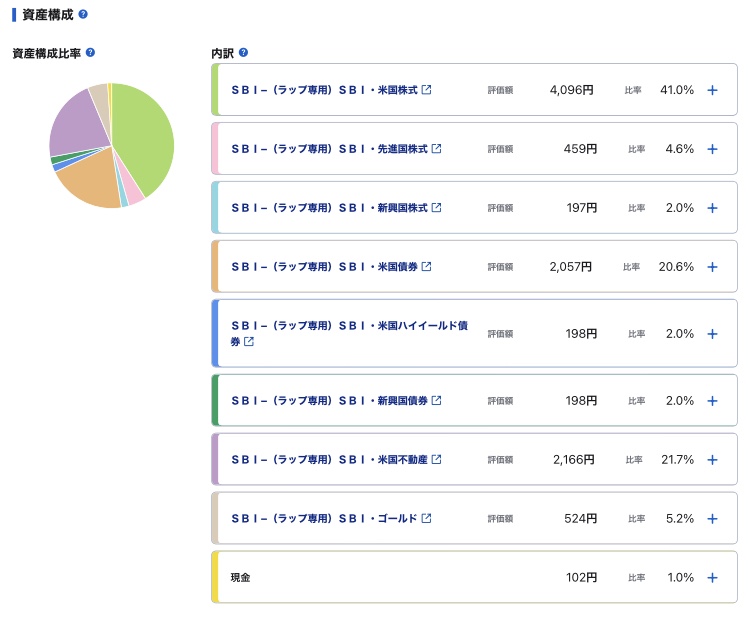750x627 pixels.
Task: Expand the SBI・新興国株式 row with plus
Action: point(712,208)
